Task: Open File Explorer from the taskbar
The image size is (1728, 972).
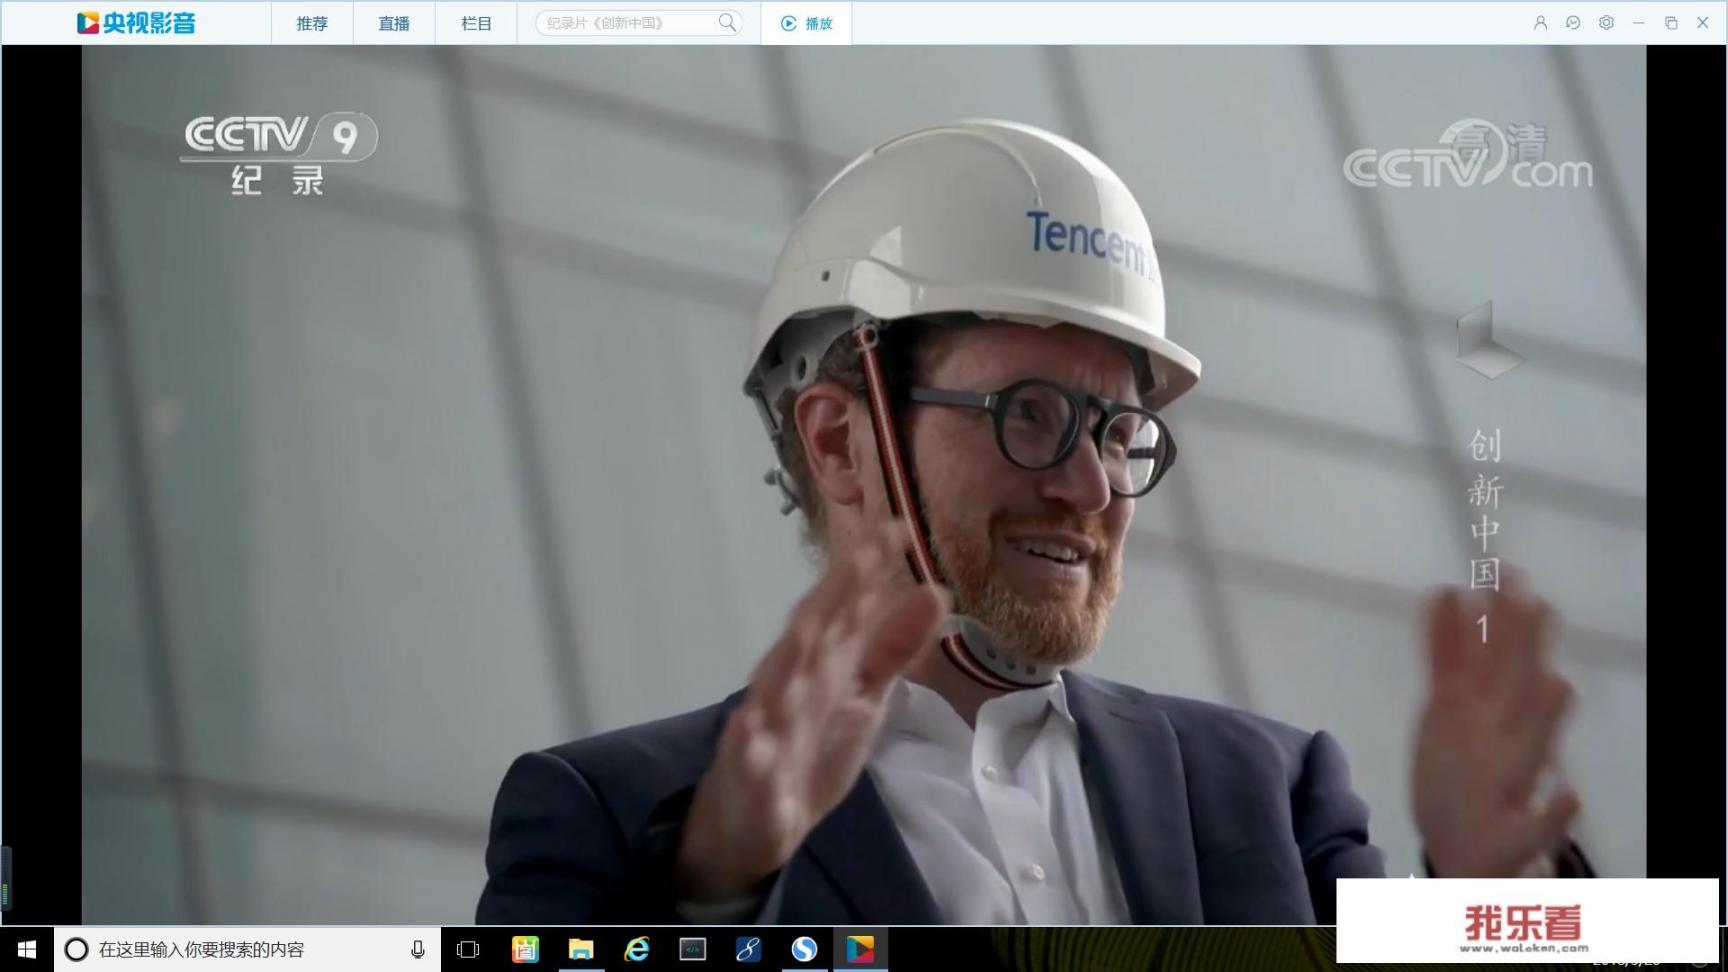Action: 581,949
